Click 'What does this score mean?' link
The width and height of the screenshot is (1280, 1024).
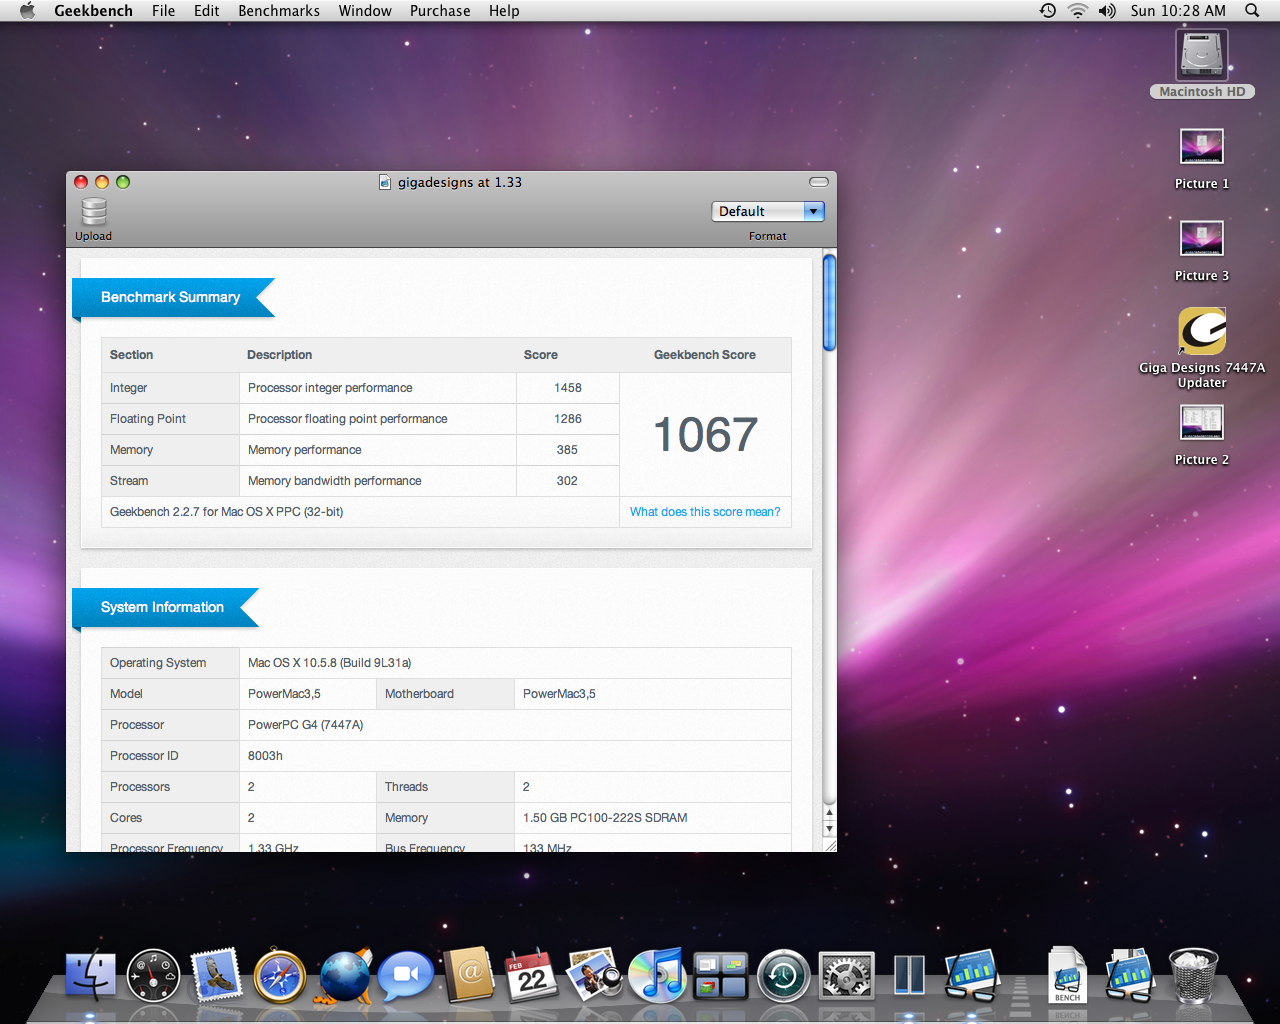point(705,512)
